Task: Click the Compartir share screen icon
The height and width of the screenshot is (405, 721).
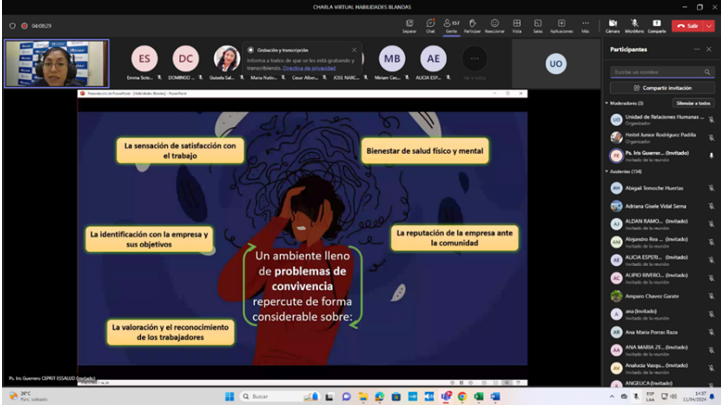Action: coord(657,26)
